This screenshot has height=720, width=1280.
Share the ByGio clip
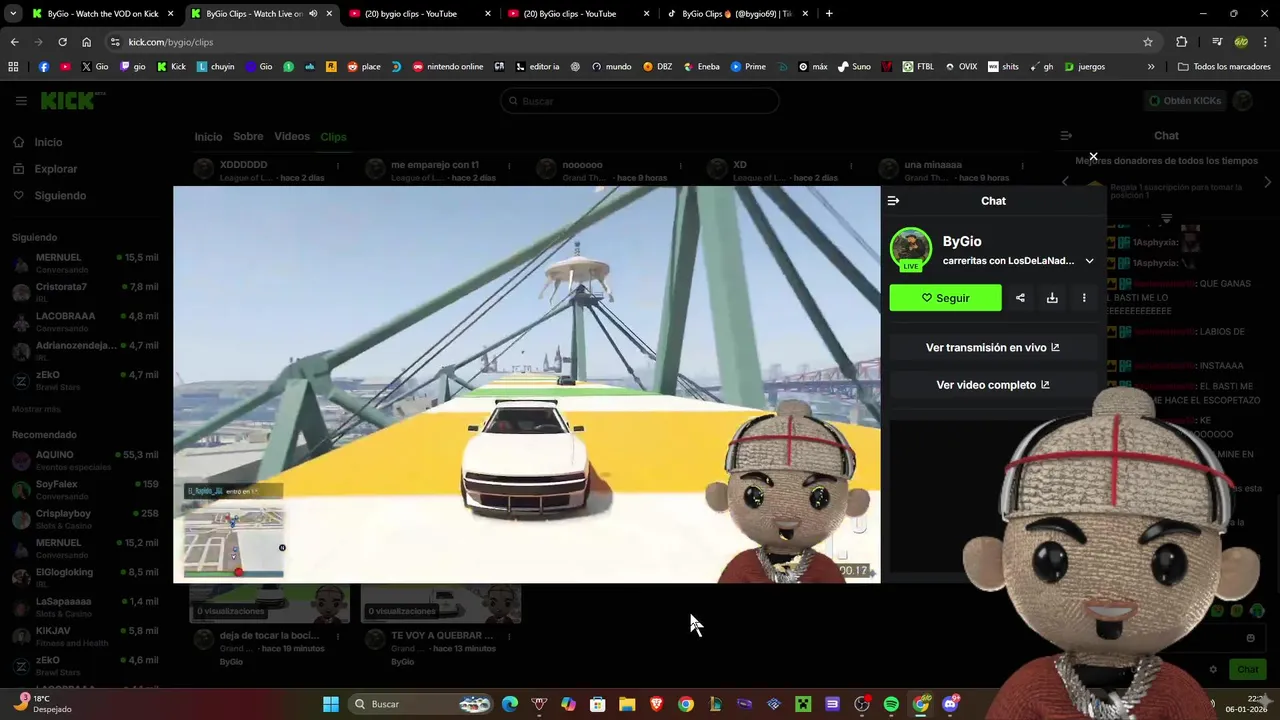pyautogui.click(x=1020, y=298)
